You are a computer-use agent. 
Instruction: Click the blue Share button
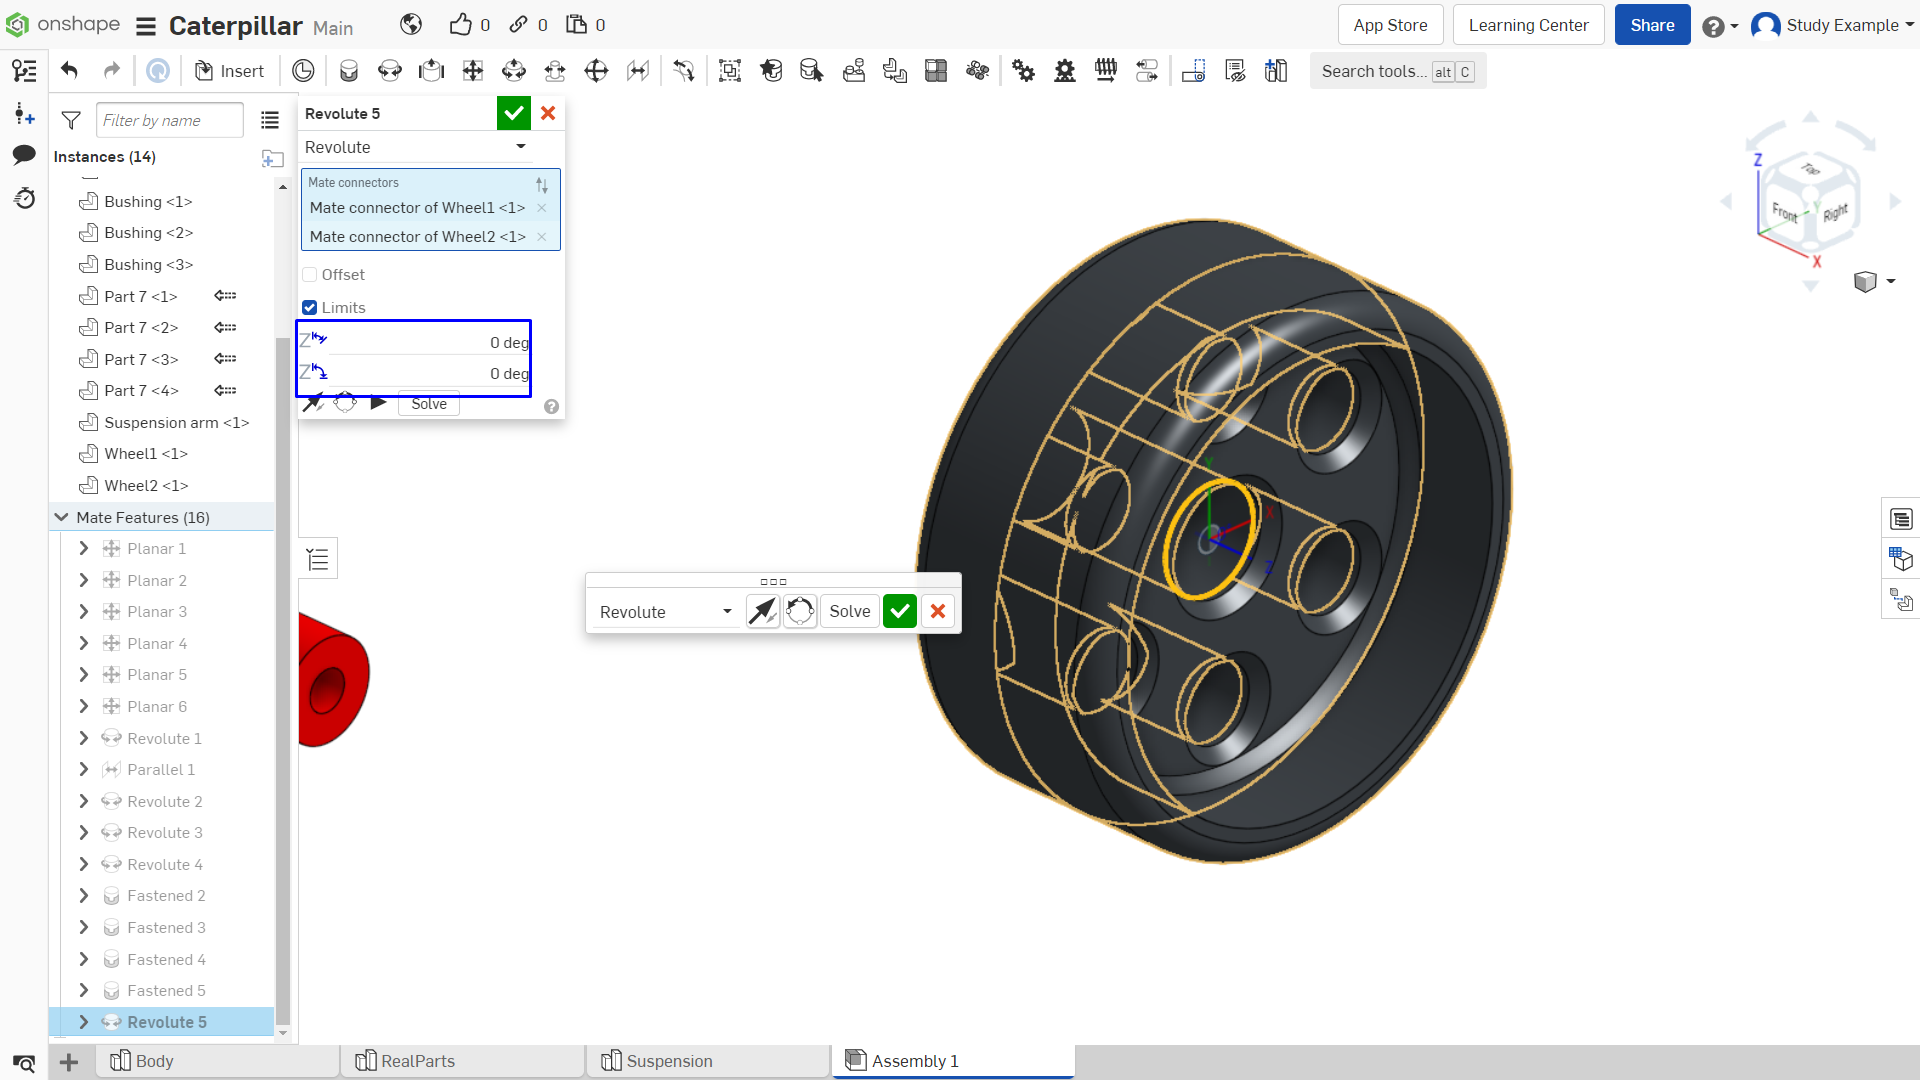[x=1652, y=25]
